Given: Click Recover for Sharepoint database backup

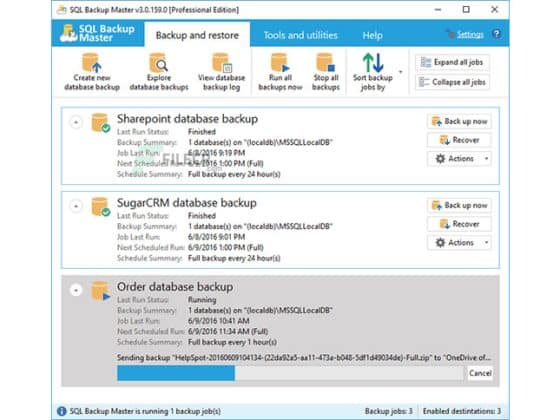Looking at the screenshot, I should coord(459,140).
